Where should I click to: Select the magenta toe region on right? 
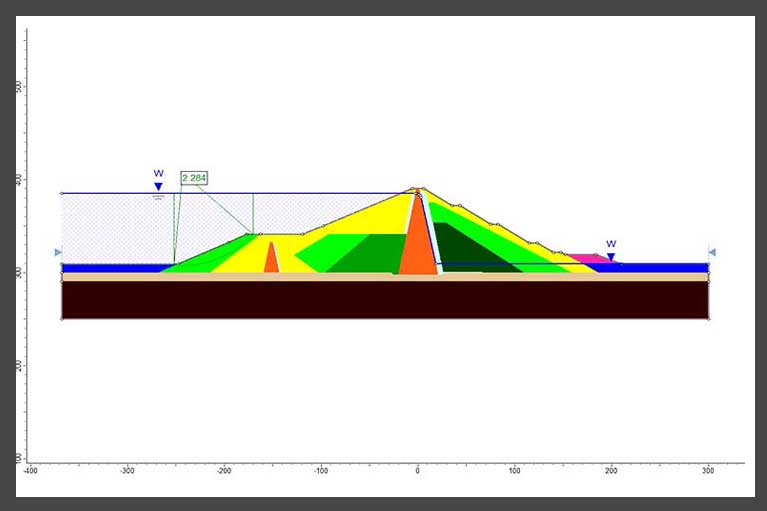[587, 259]
